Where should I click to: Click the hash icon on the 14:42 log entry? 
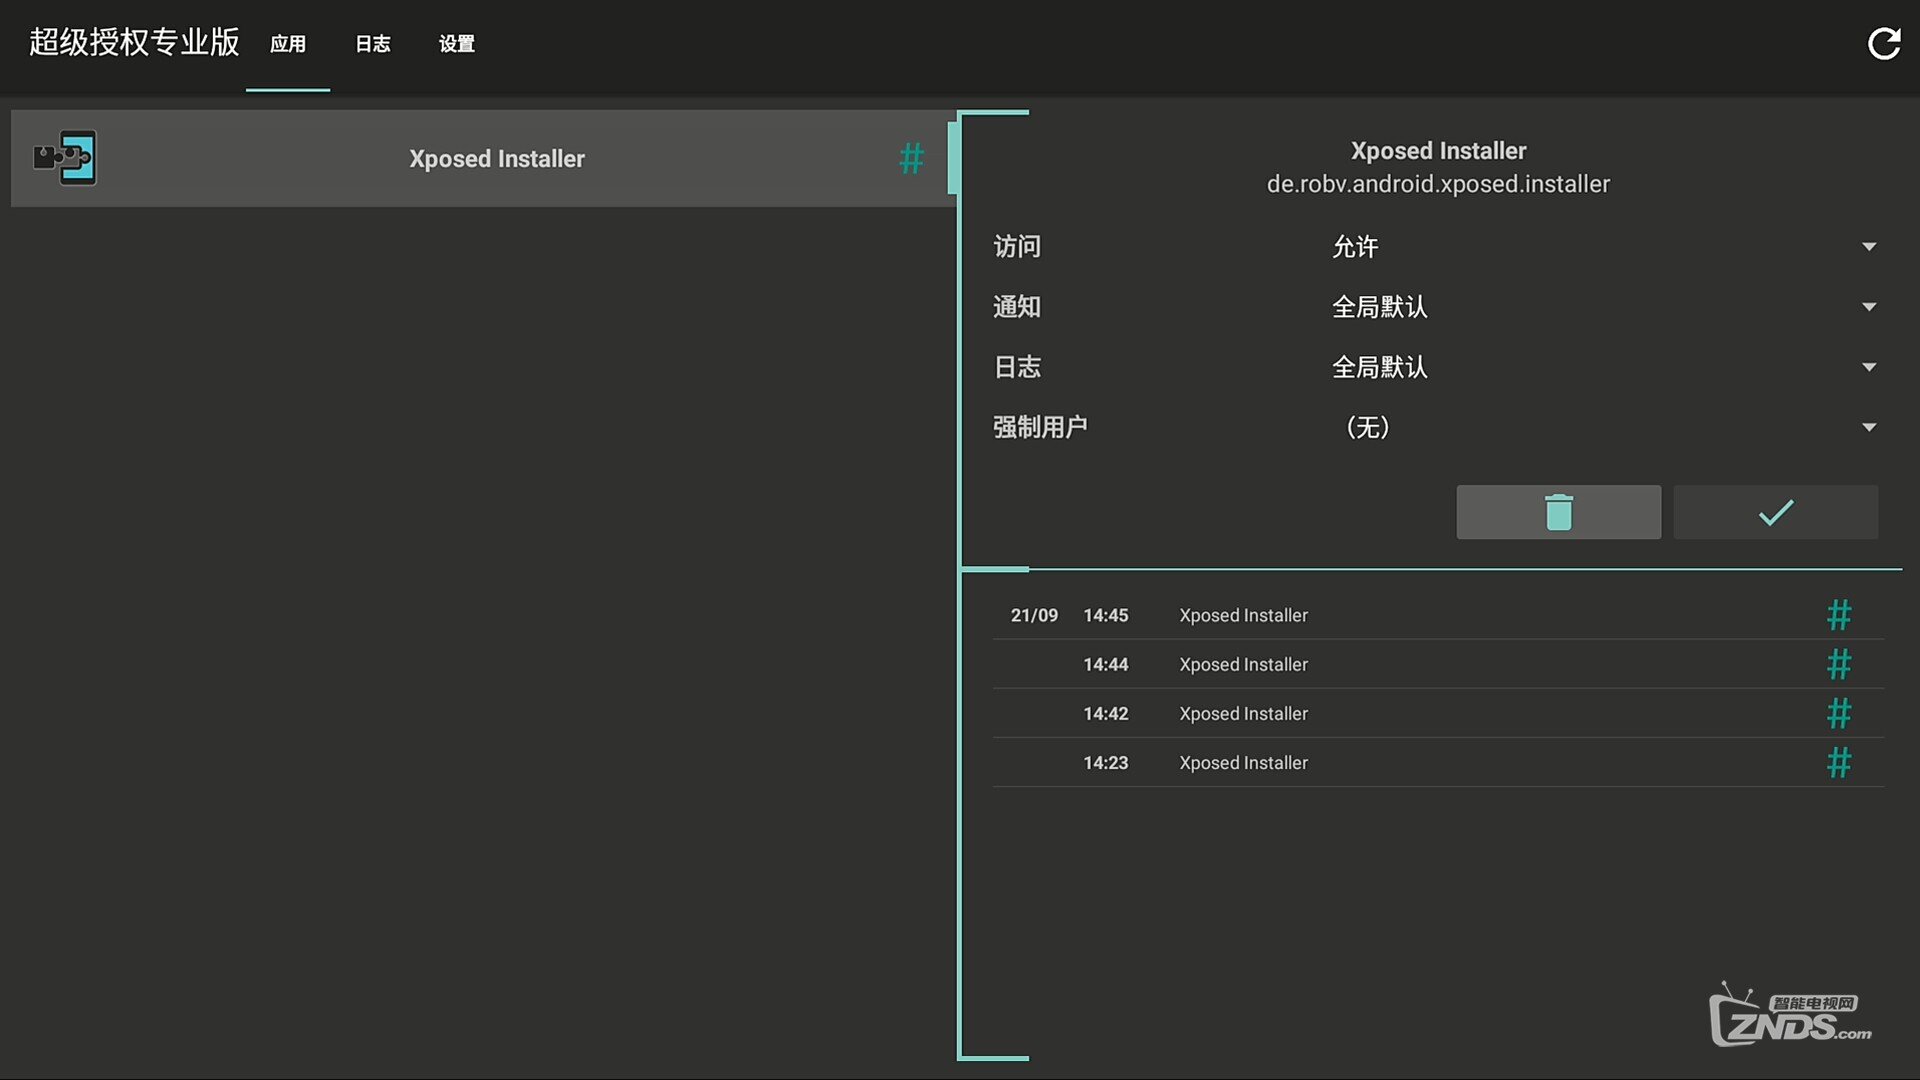click(x=1838, y=713)
